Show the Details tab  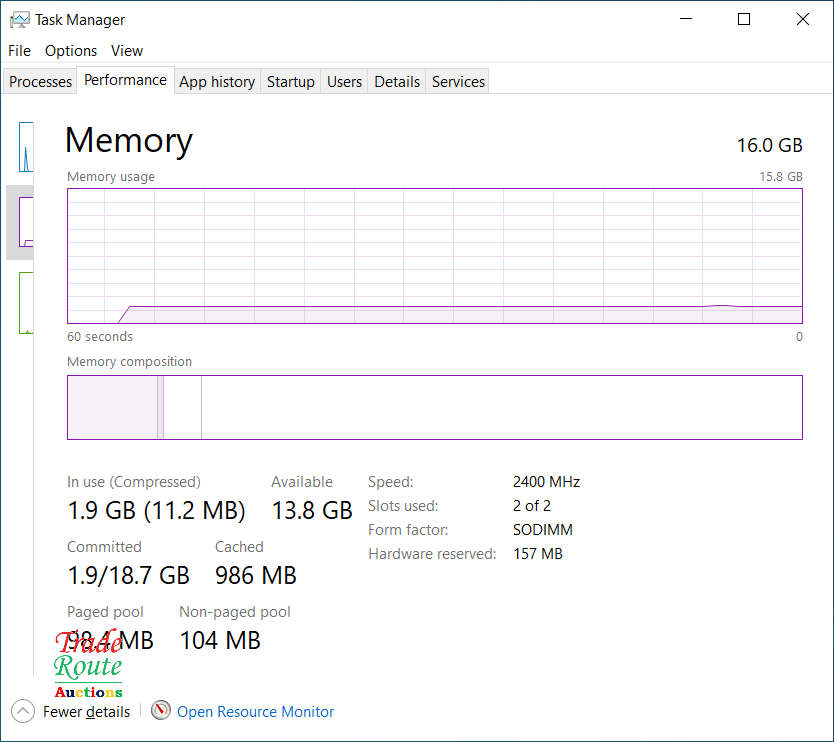pos(397,82)
